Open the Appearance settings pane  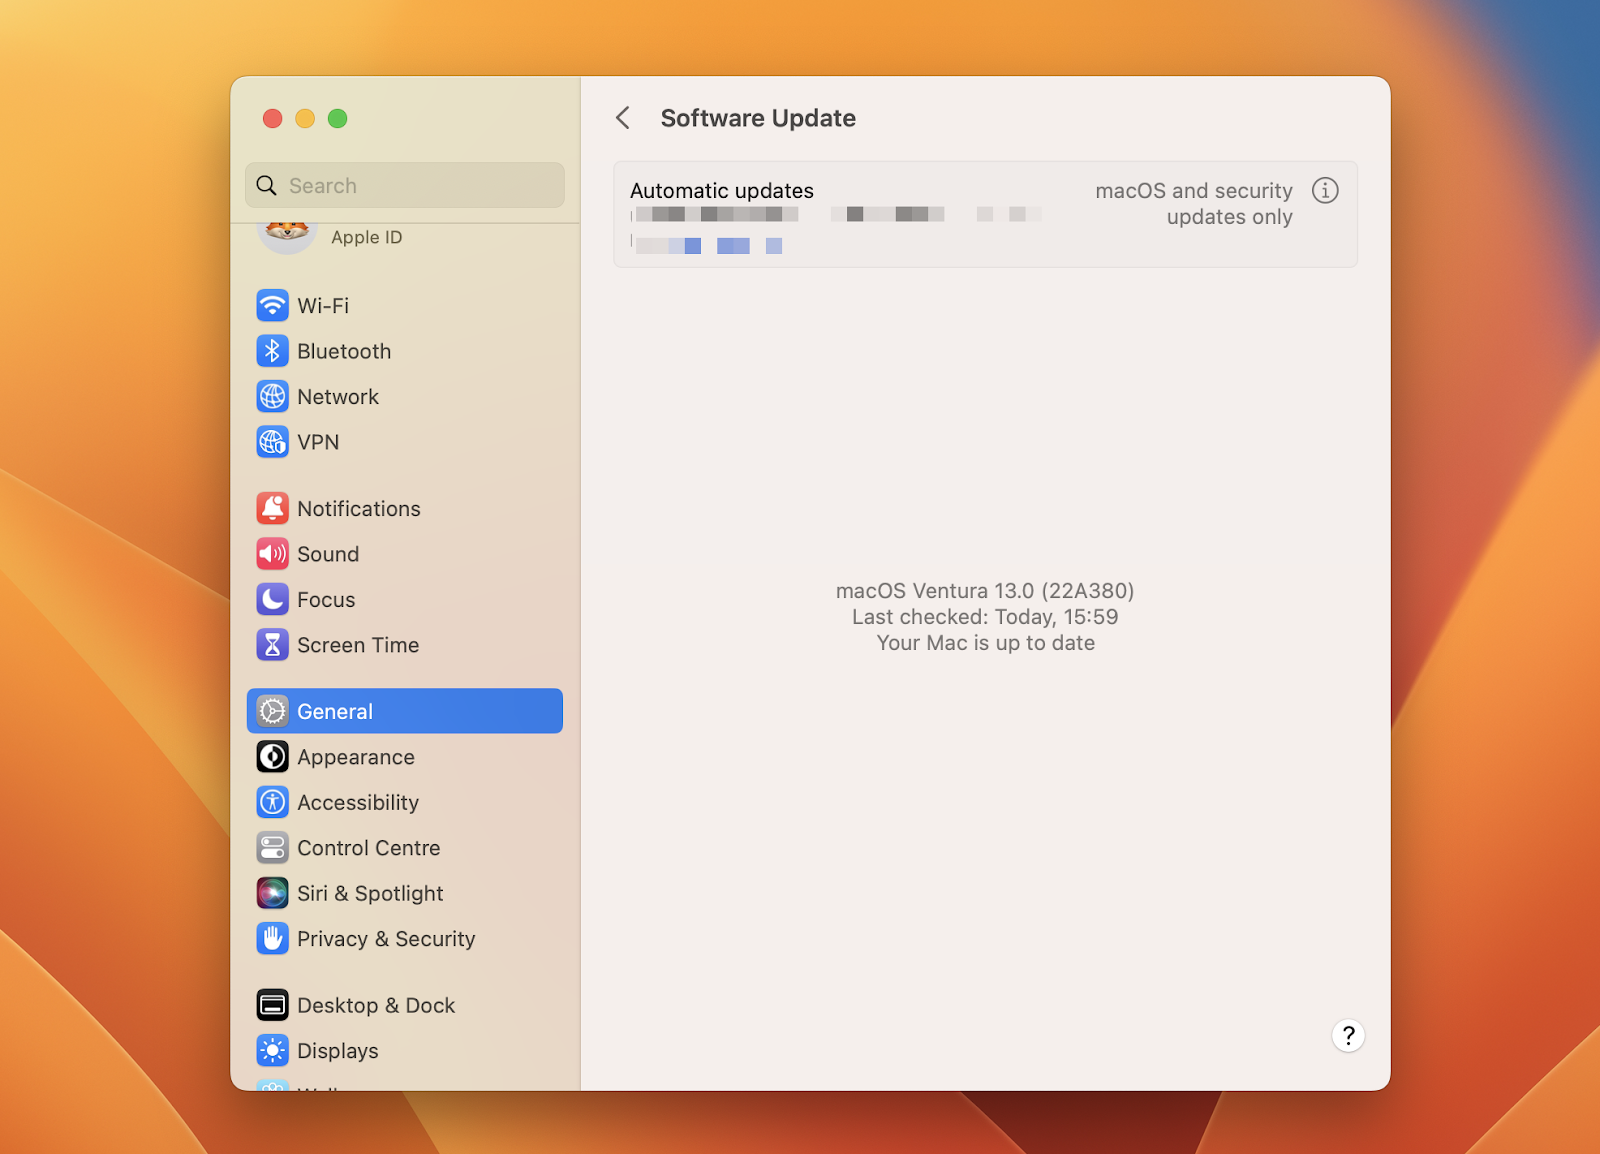click(x=404, y=757)
